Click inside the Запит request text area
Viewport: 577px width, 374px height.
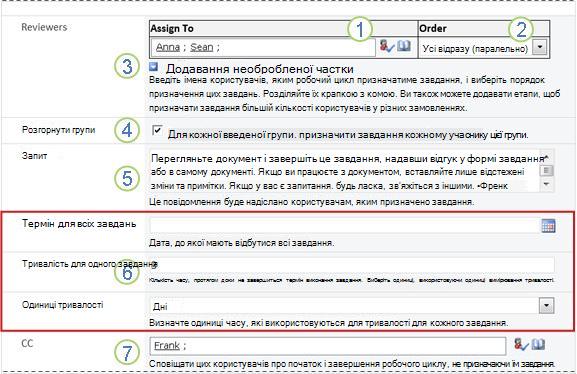(344, 171)
